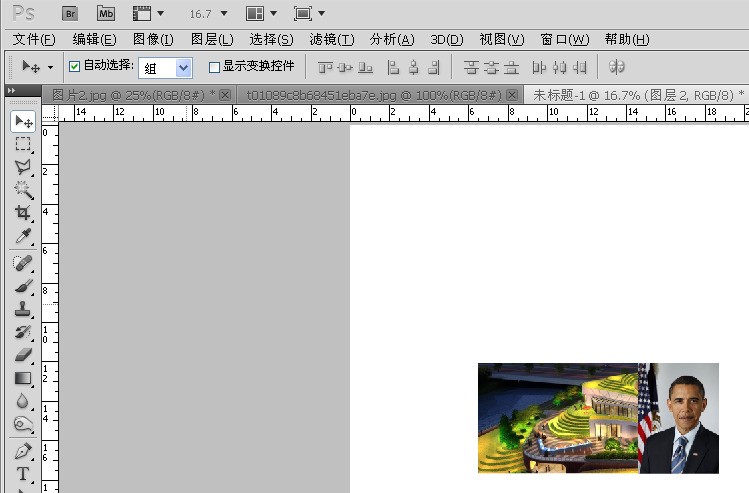Open the 编辑(E) menu
The width and height of the screenshot is (749, 493).
coord(94,39)
